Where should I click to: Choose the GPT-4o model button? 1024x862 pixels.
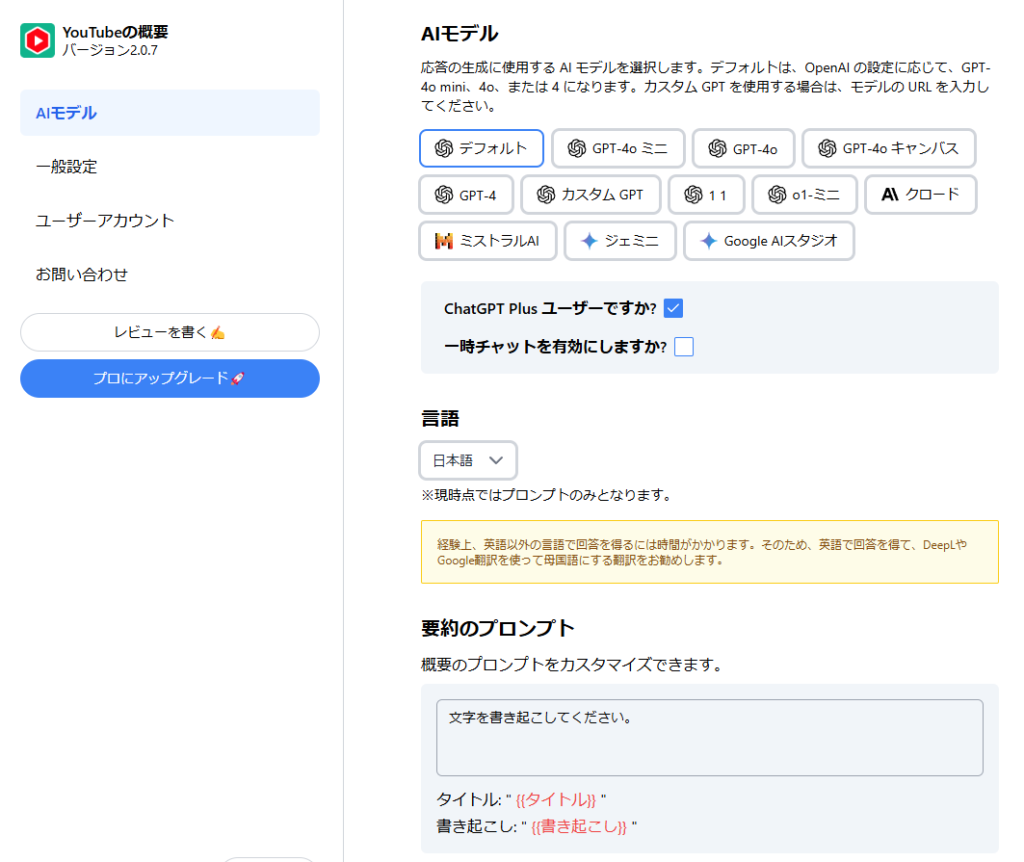(x=743, y=148)
